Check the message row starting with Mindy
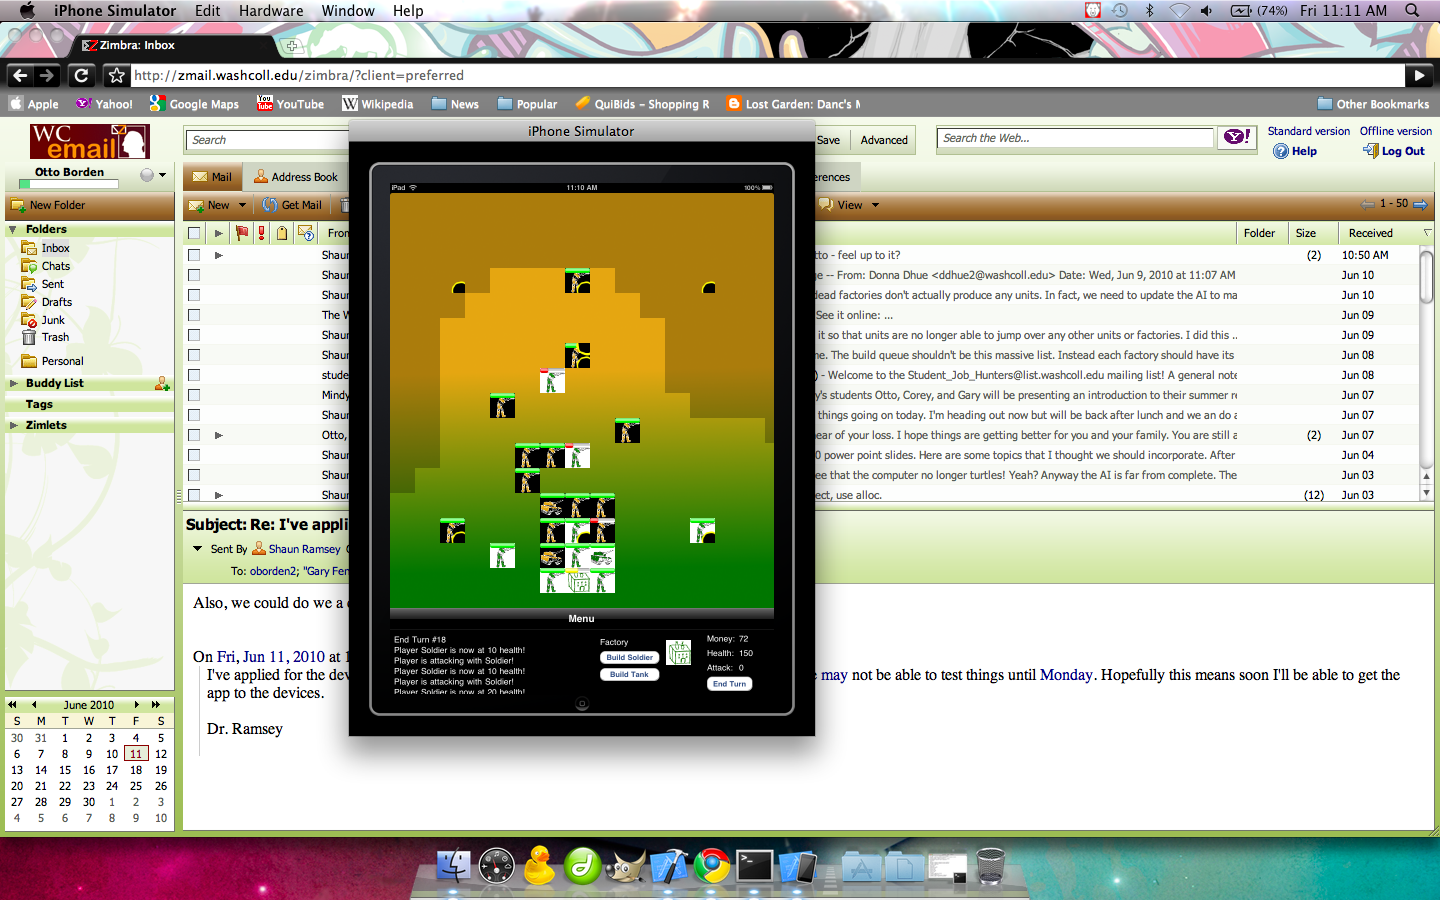This screenshot has height=900, width=1440. [x=194, y=395]
